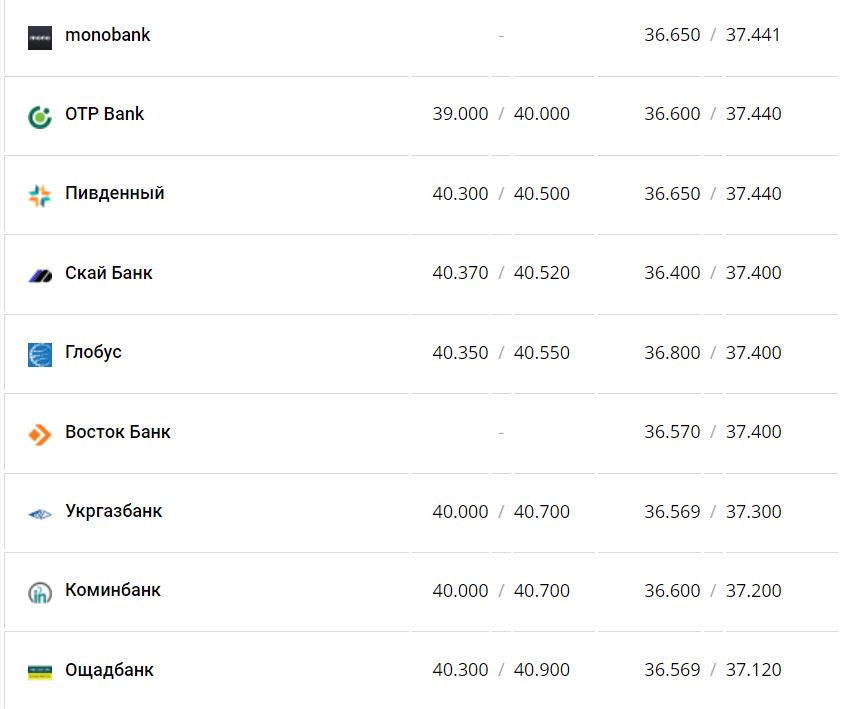Click monobank rate 36.650 / 37.441
The width and height of the screenshot is (841, 709).
click(712, 35)
